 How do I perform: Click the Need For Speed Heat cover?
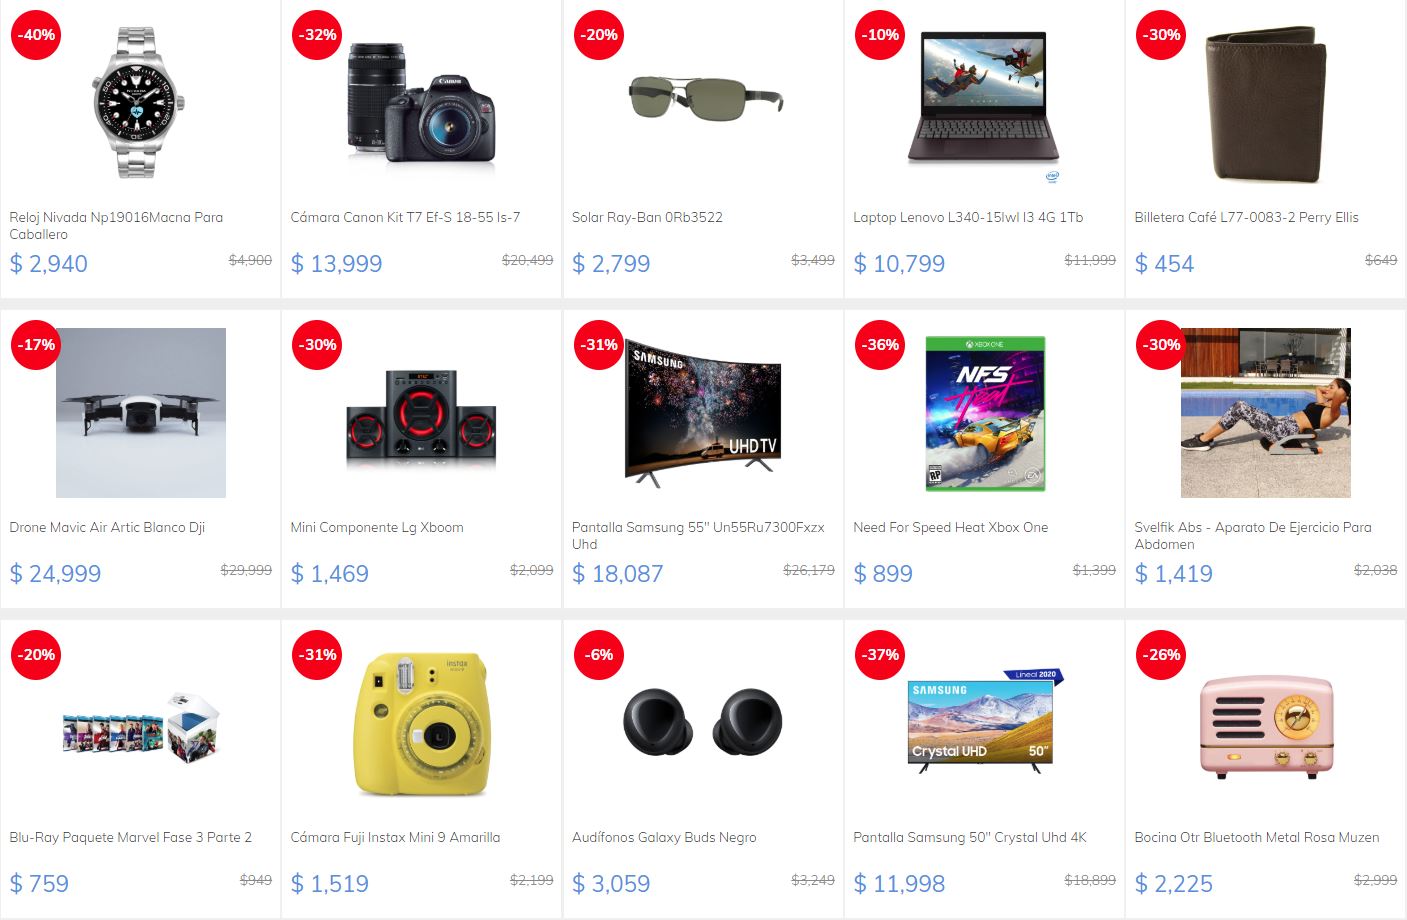[985, 413]
